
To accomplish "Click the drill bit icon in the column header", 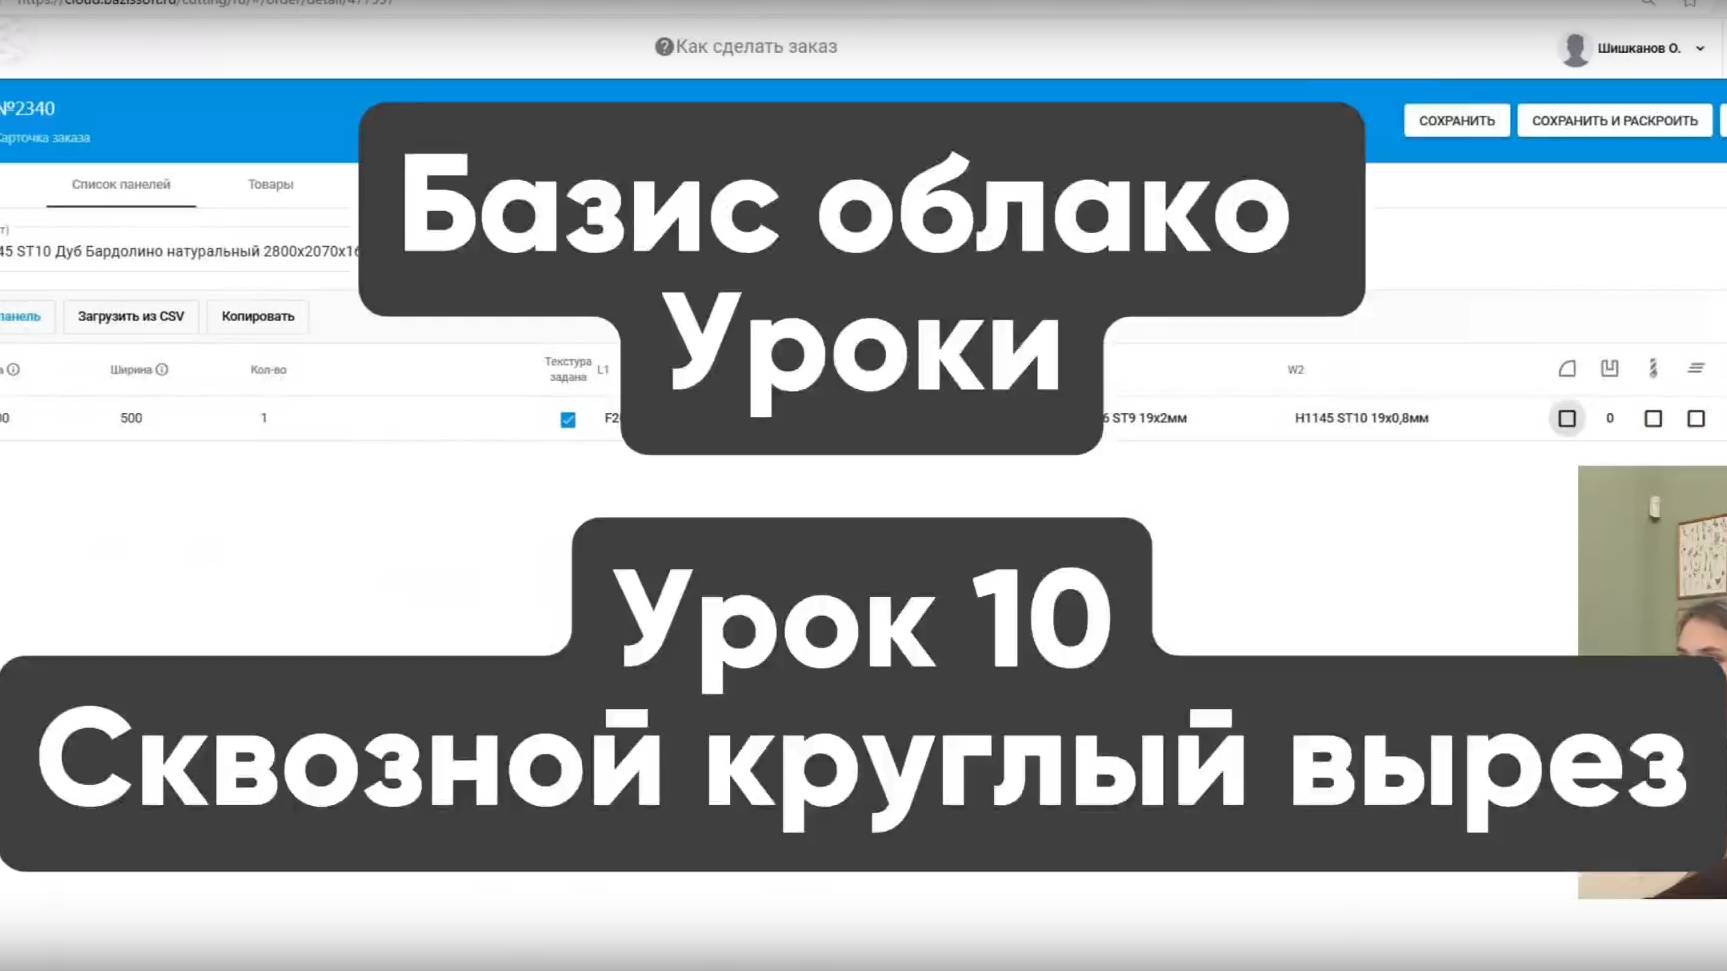I will 1652,368.
